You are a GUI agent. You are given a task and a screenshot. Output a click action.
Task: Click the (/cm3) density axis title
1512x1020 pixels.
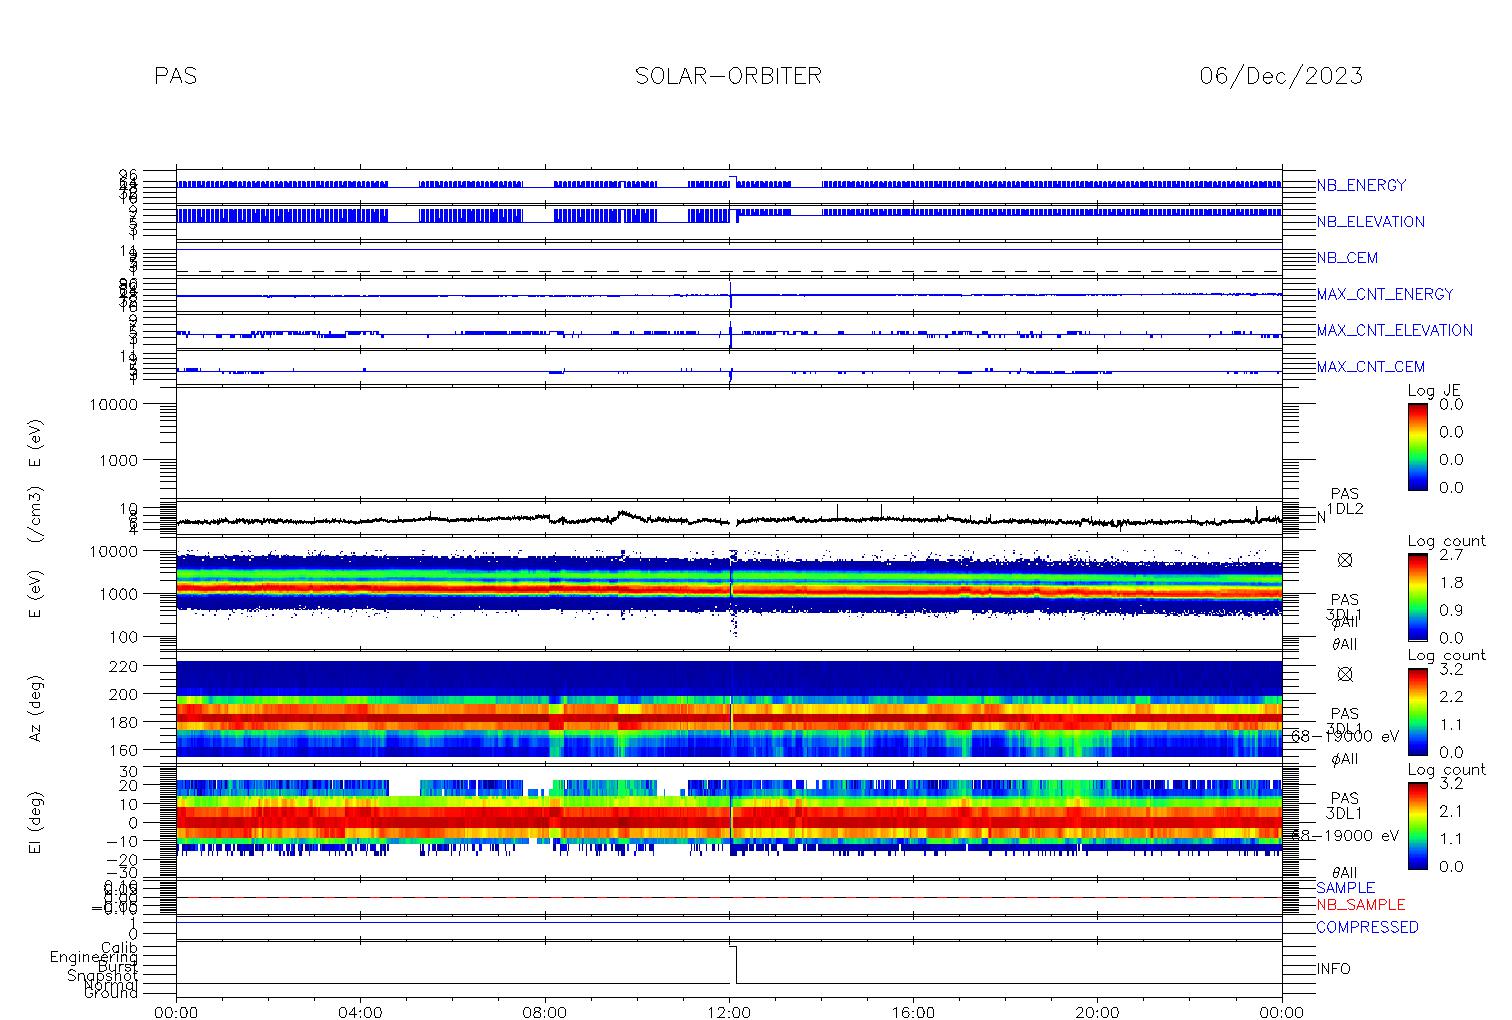36,516
